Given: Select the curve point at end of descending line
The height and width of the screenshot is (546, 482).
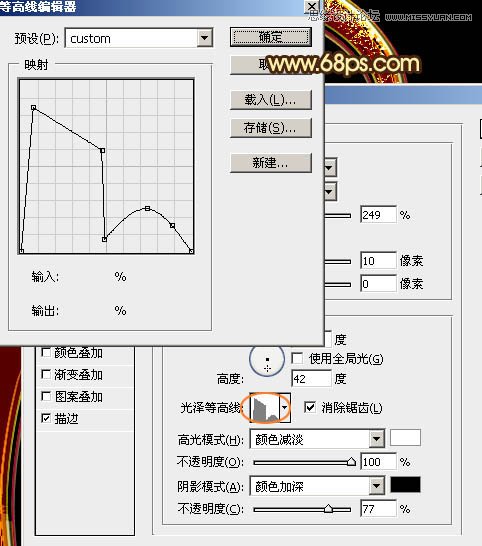Looking at the screenshot, I should pos(102,150).
